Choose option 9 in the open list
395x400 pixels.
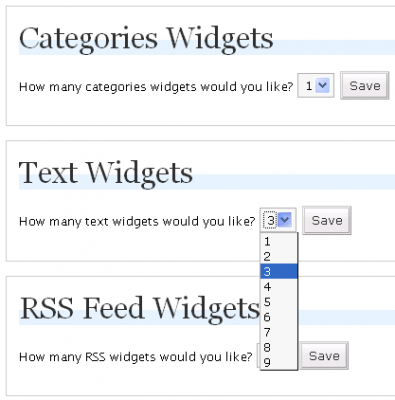[279, 362]
